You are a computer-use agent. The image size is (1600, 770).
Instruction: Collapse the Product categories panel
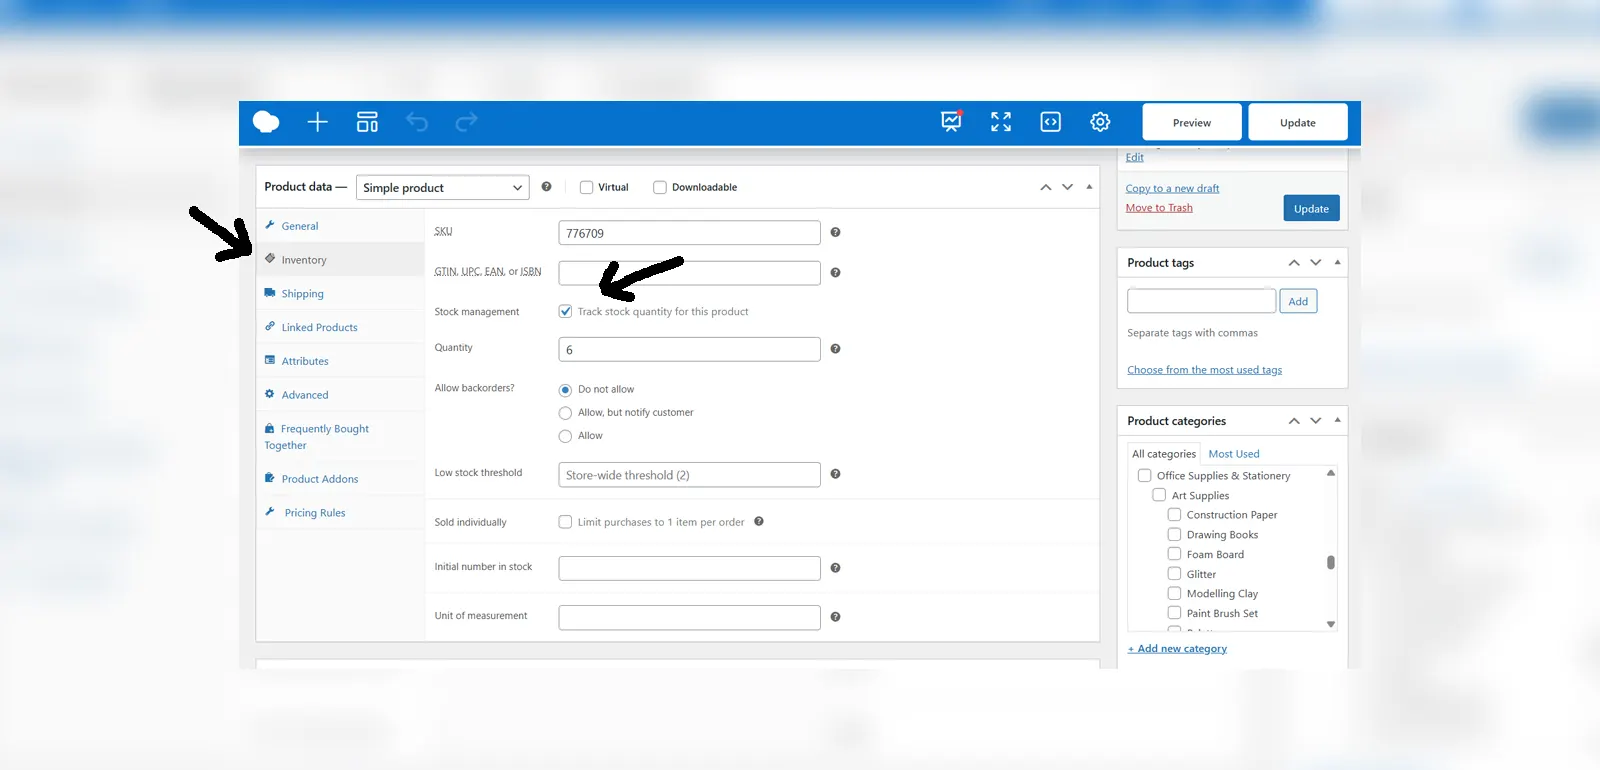[x=1337, y=420]
